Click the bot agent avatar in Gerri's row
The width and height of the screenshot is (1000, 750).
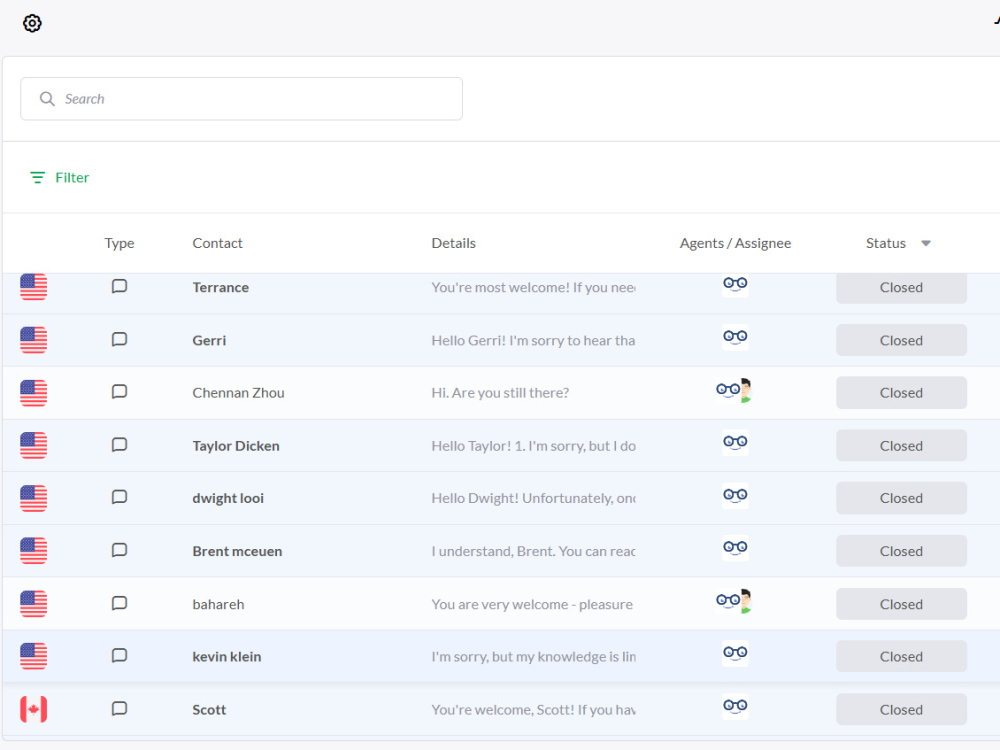coord(735,337)
